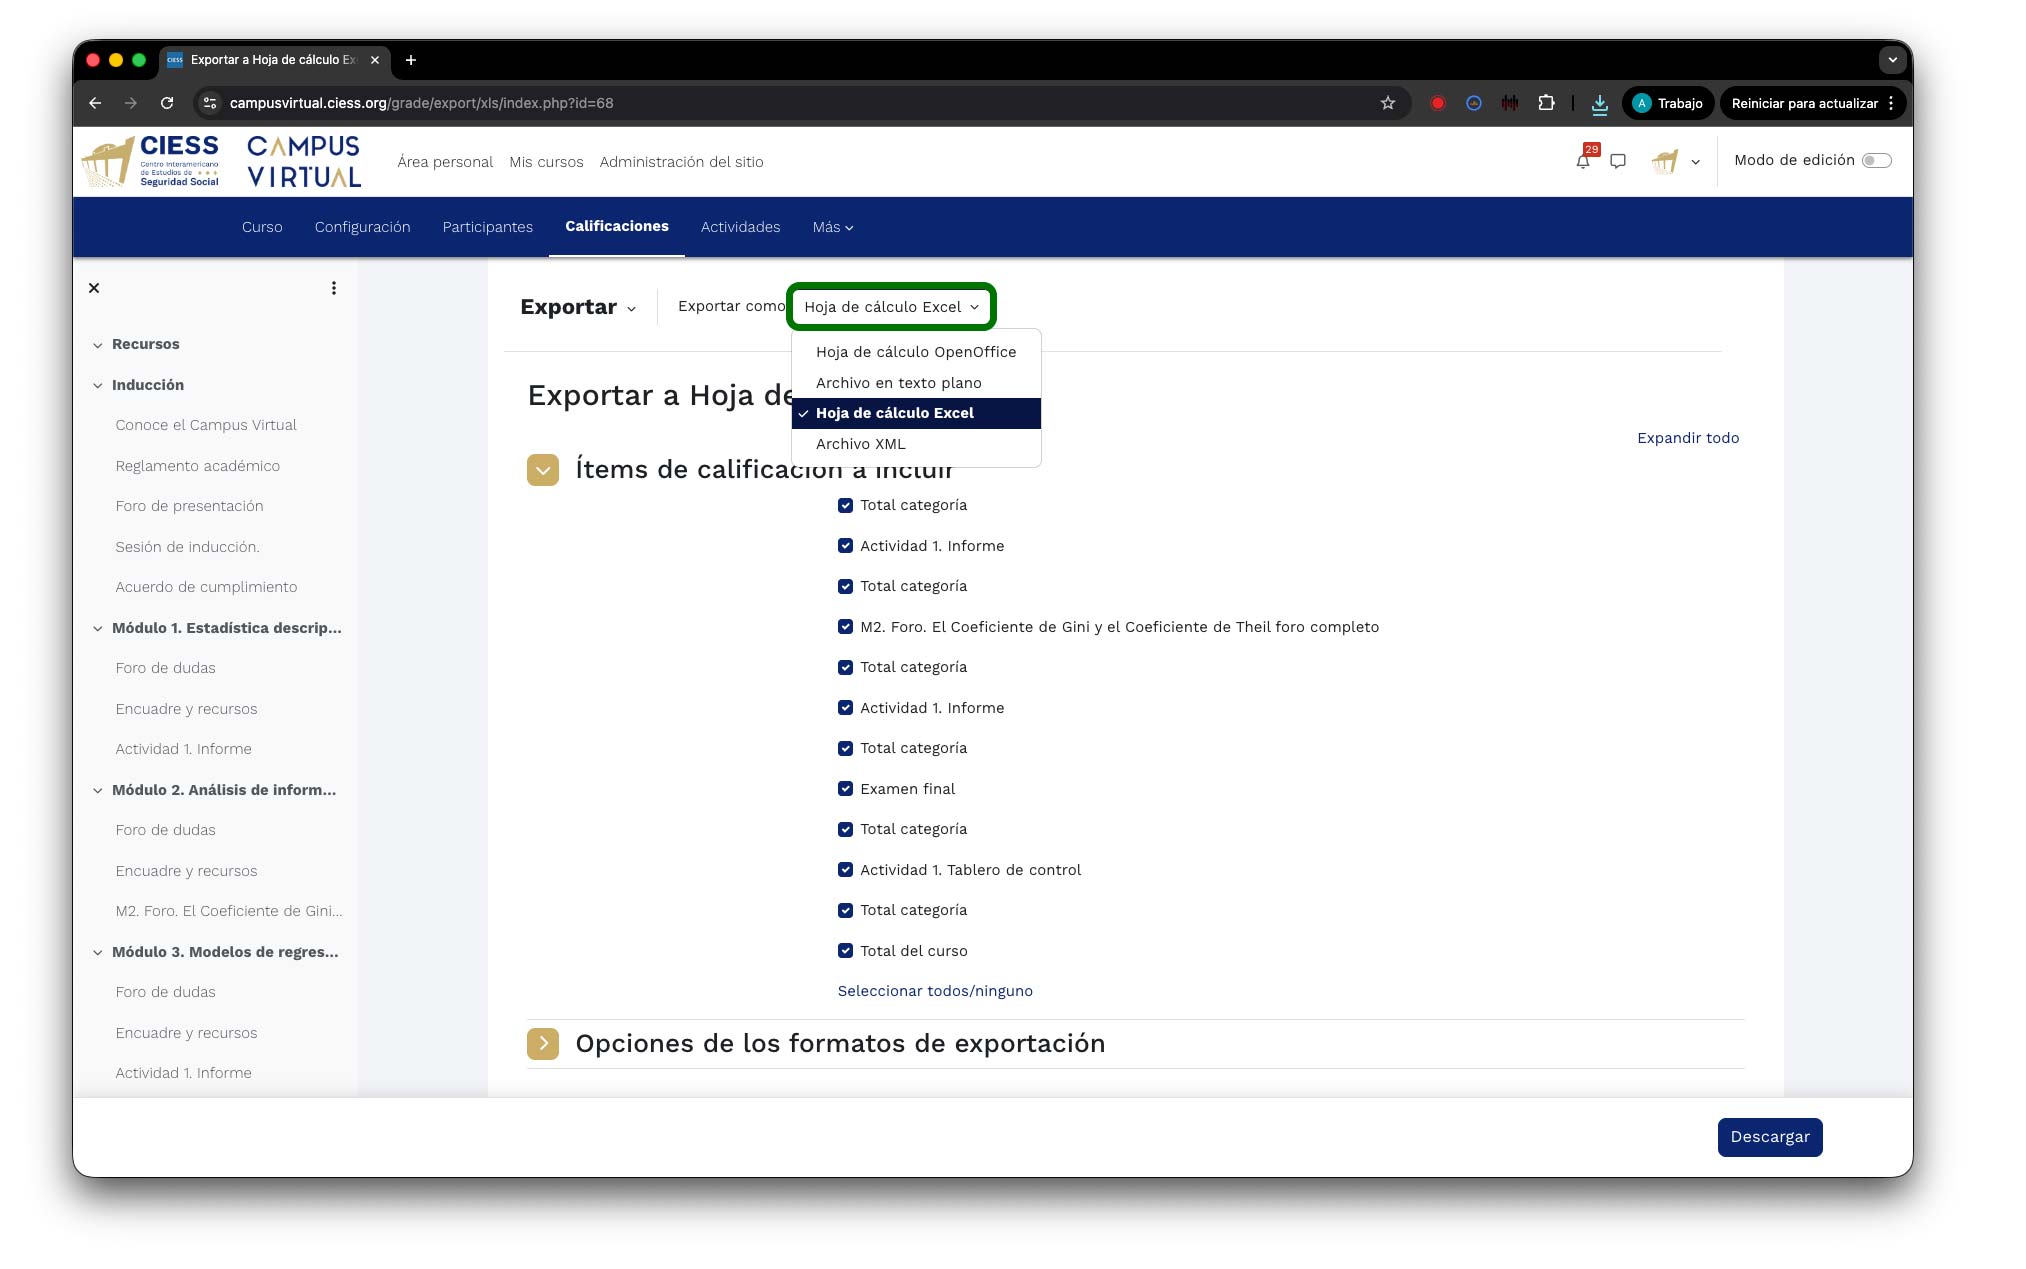Bookmark this page with the star icon
Screen dimensions: 2026x1269
coord(1388,103)
